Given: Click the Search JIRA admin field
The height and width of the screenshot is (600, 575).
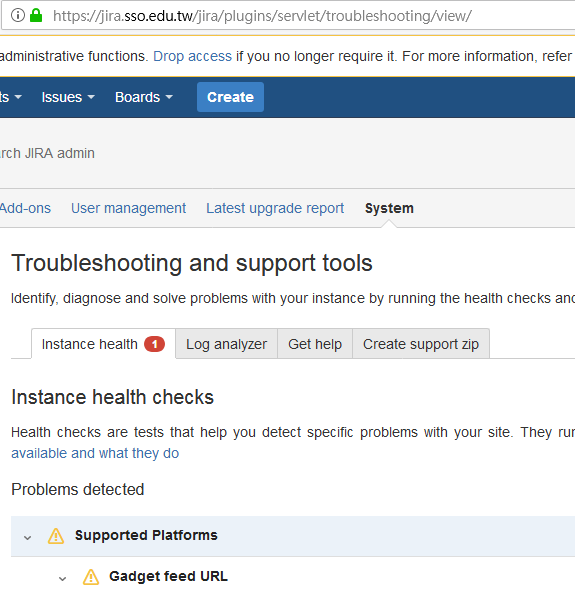Looking at the screenshot, I should 47,153.
